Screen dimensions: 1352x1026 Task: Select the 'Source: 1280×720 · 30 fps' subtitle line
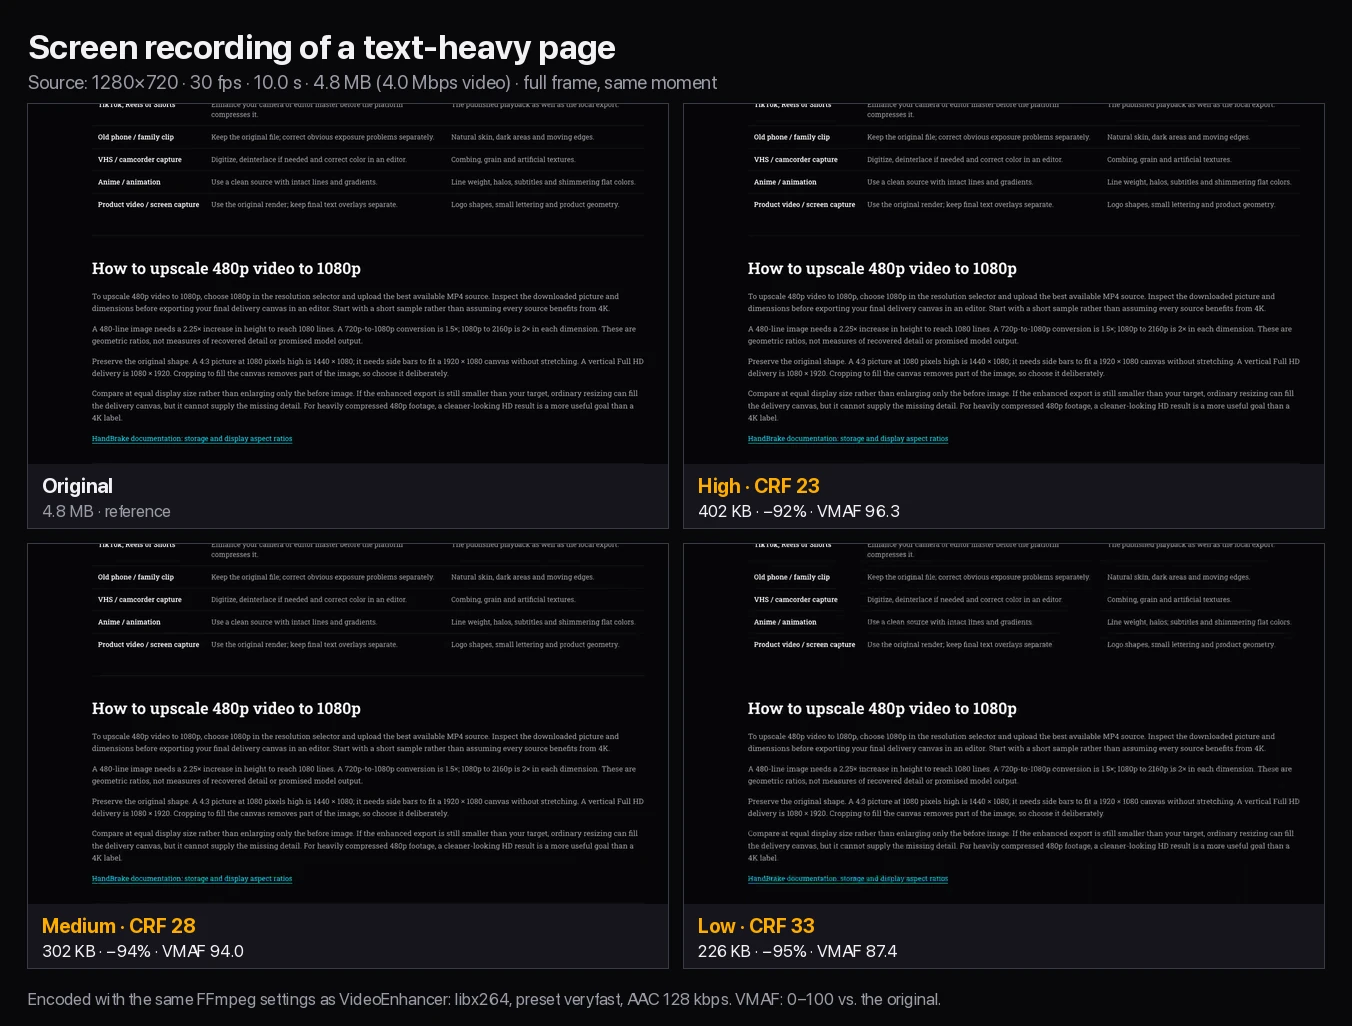tap(372, 83)
